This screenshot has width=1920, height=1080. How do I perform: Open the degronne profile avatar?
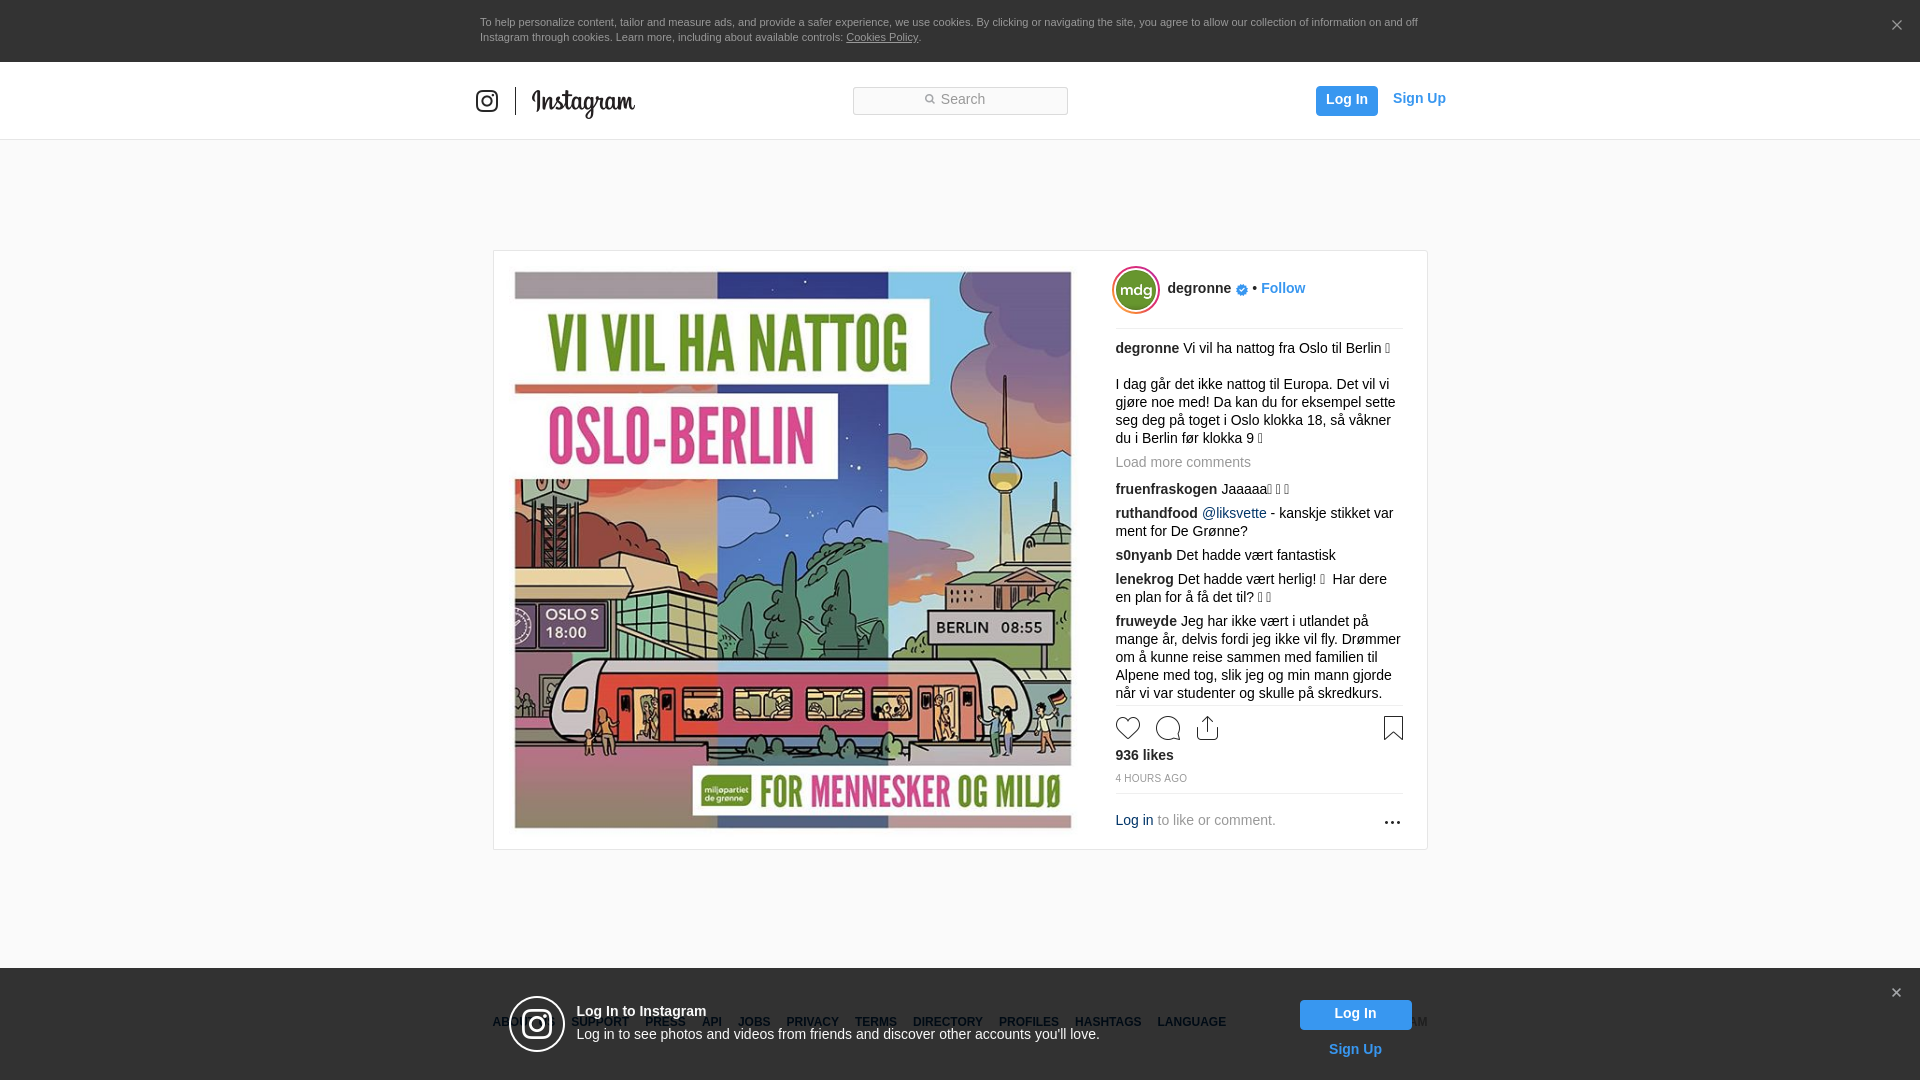click(x=1136, y=290)
